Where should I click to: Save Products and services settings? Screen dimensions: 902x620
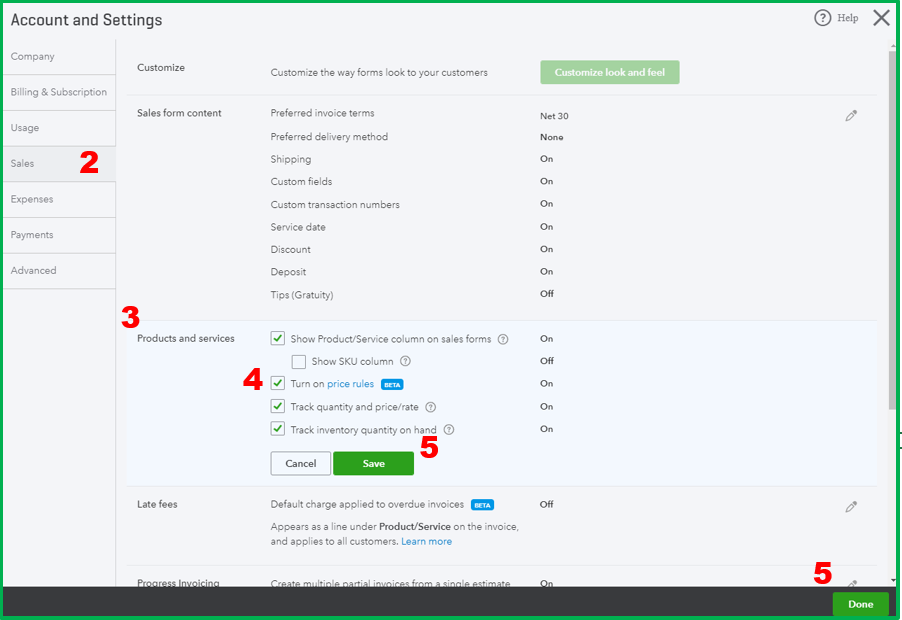[x=373, y=464]
